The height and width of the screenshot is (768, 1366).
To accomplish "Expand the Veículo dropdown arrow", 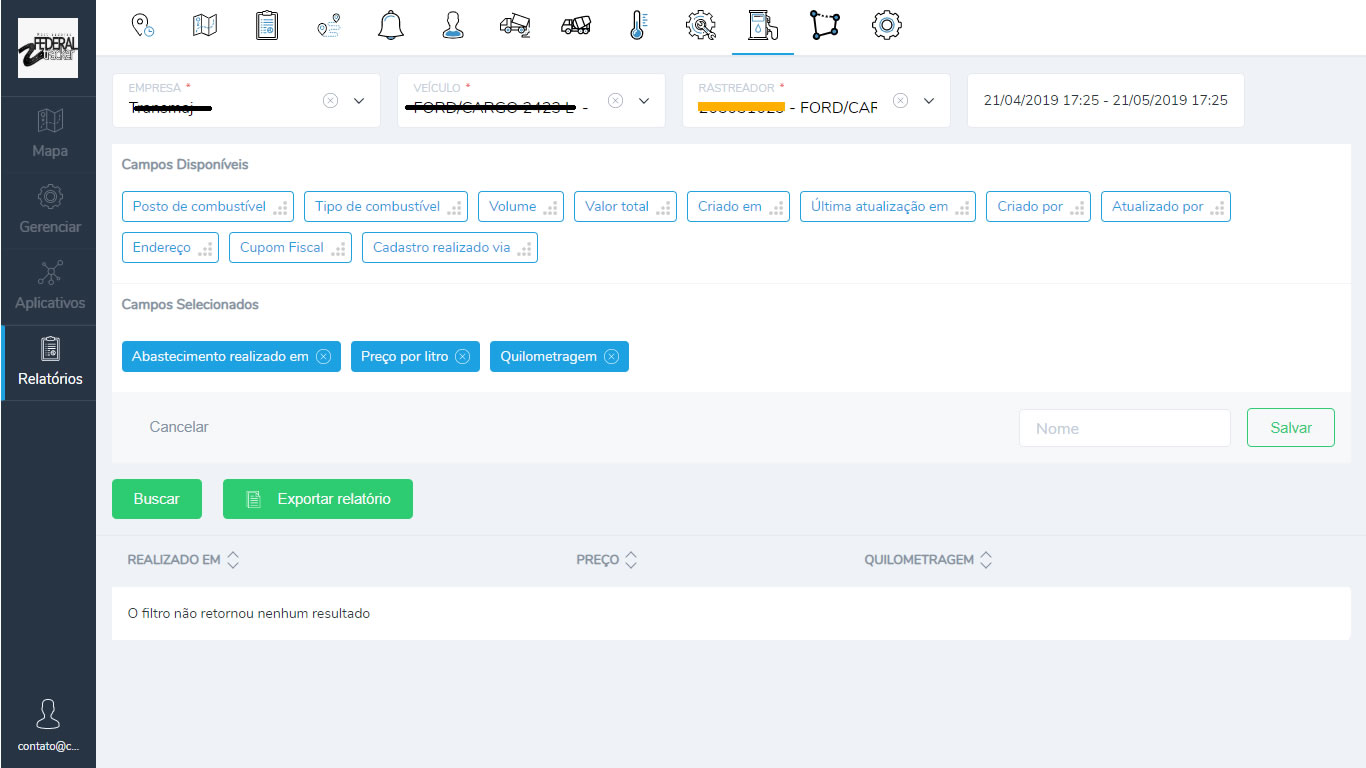I will pos(644,101).
